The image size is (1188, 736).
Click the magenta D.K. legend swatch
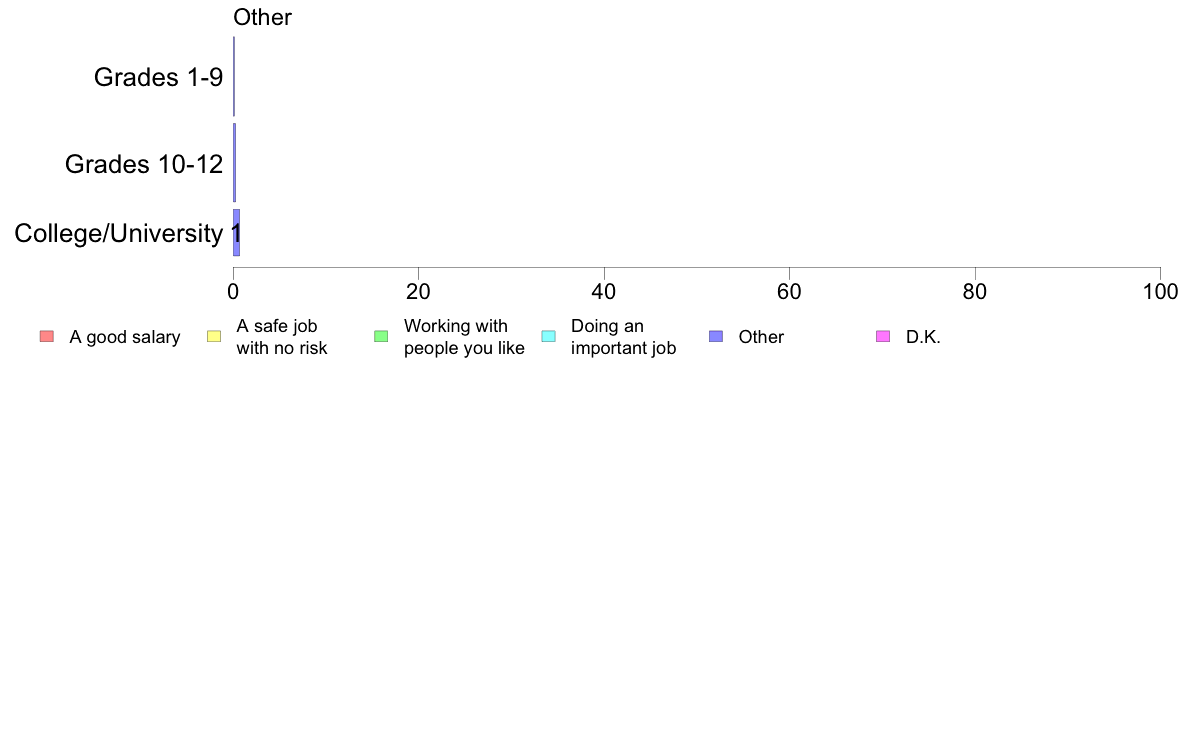pyautogui.click(x=883, y=337)
